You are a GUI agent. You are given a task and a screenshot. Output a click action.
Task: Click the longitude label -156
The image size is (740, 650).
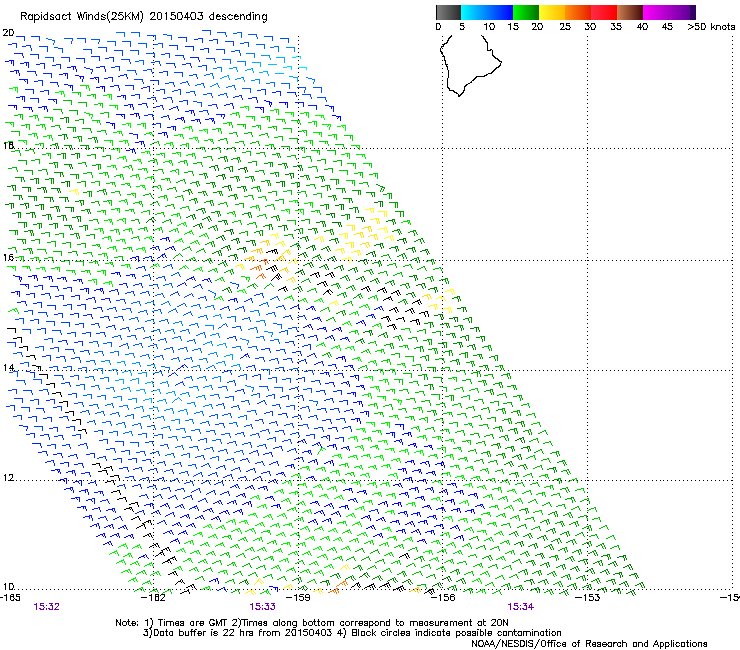coord(443,598)
